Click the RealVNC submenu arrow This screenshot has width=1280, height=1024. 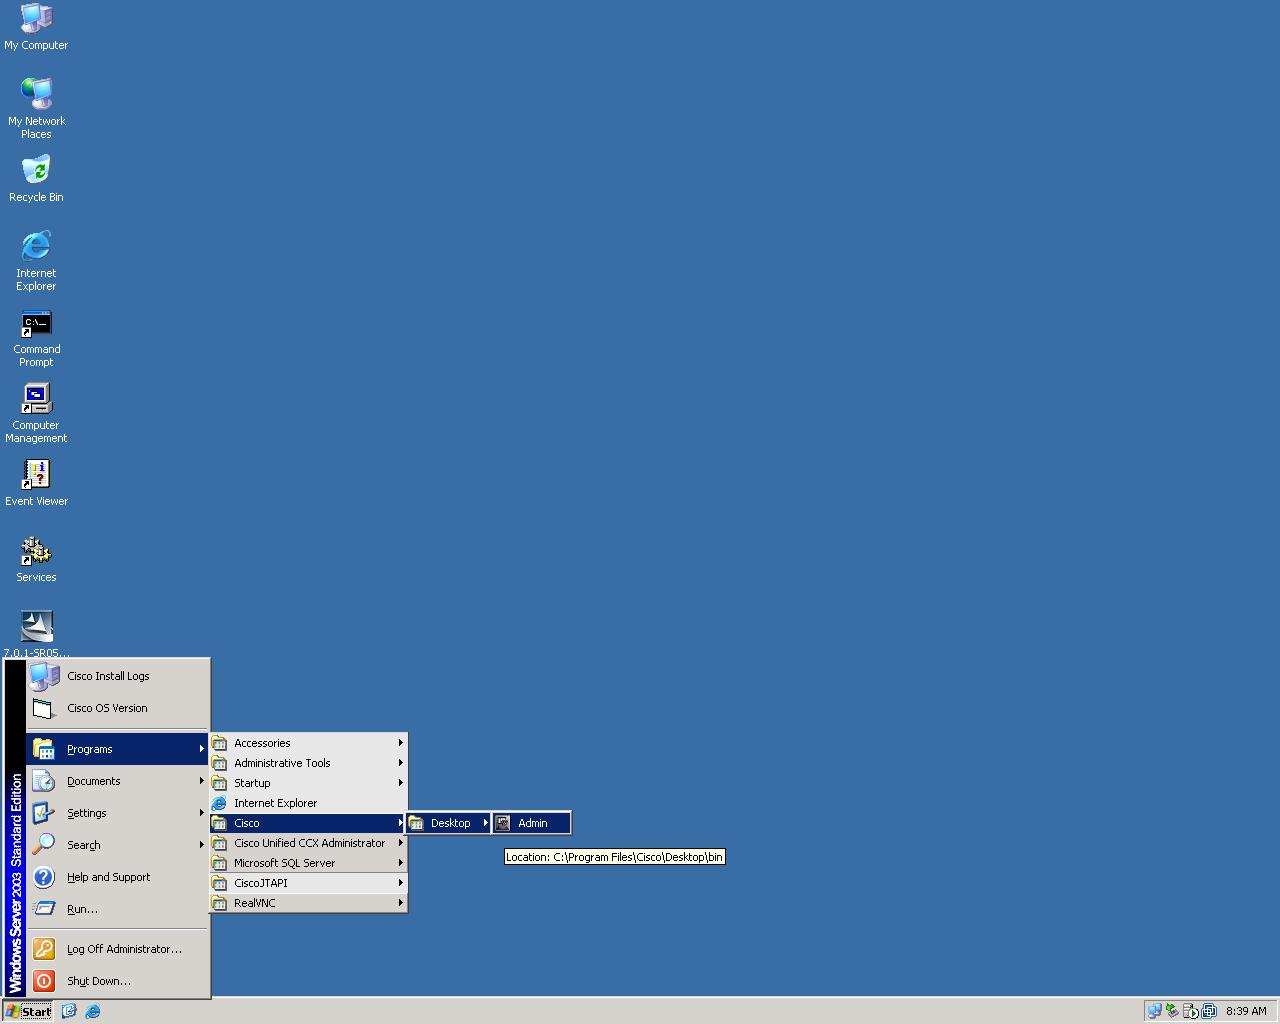point(400,903)
